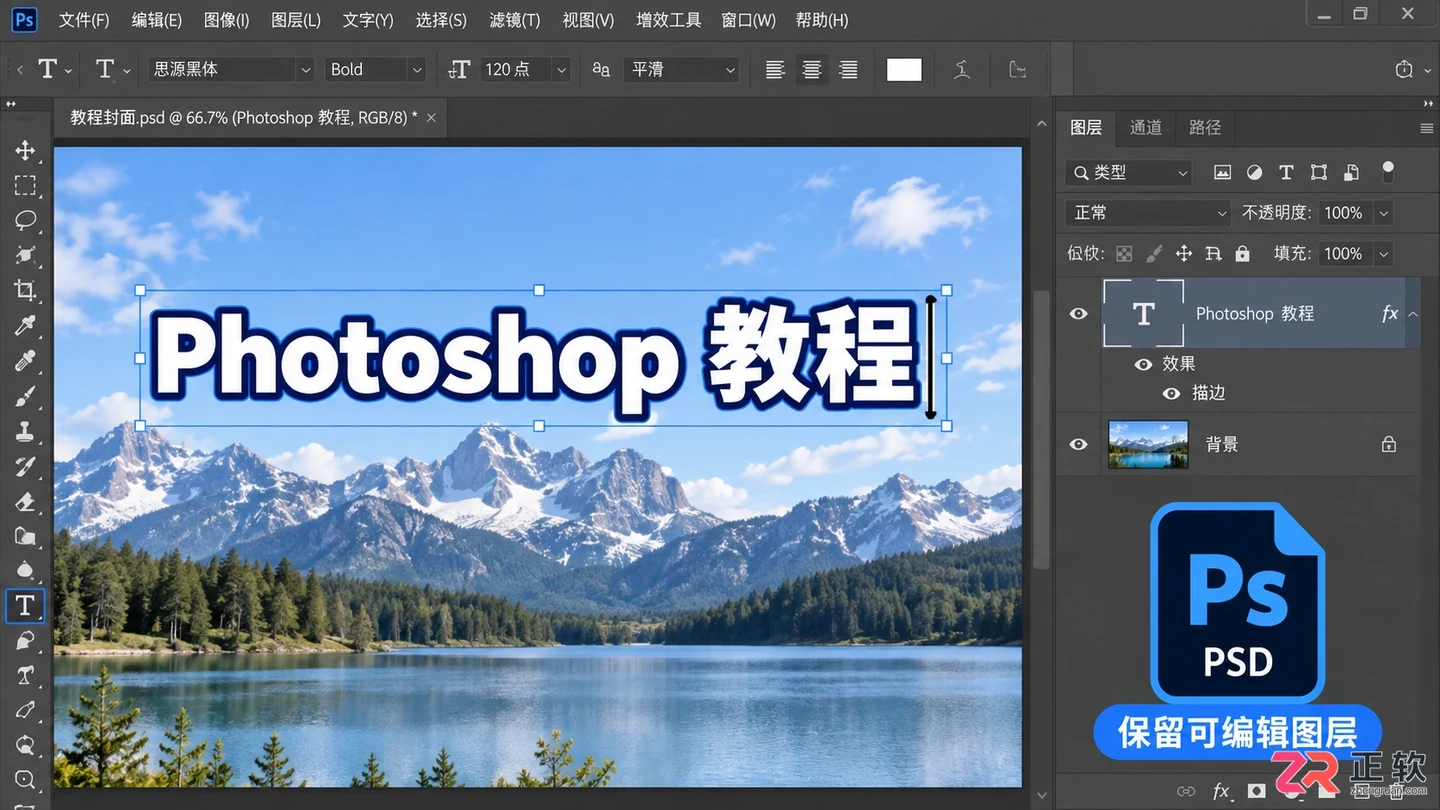Open the font family dropdown 思源黑体
The image size is (1440, 810).
231,69
